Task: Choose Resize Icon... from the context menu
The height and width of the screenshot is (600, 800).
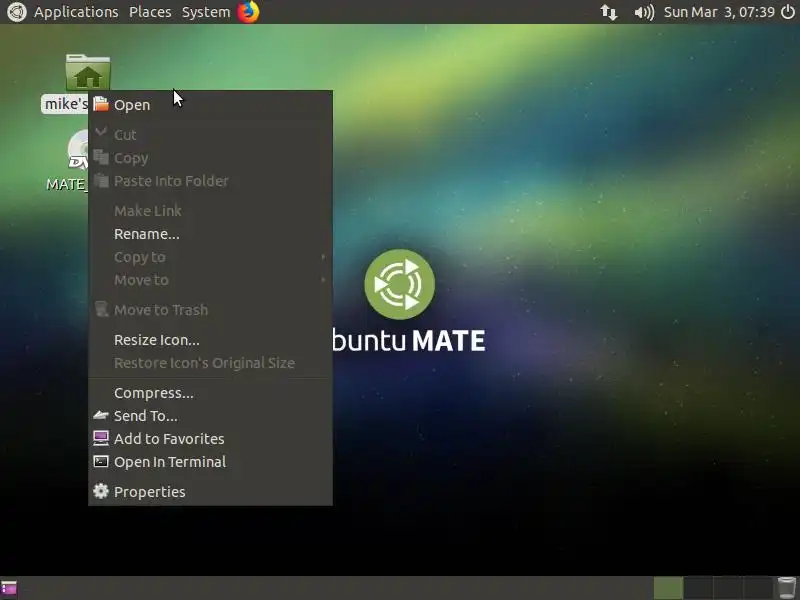Action: [x=210, y=340]
